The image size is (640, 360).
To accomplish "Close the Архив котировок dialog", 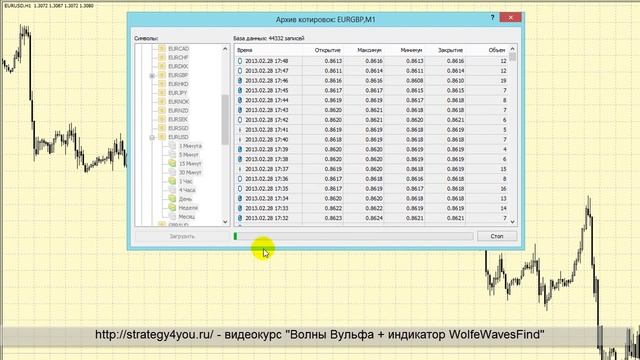I will click(510, 18).
